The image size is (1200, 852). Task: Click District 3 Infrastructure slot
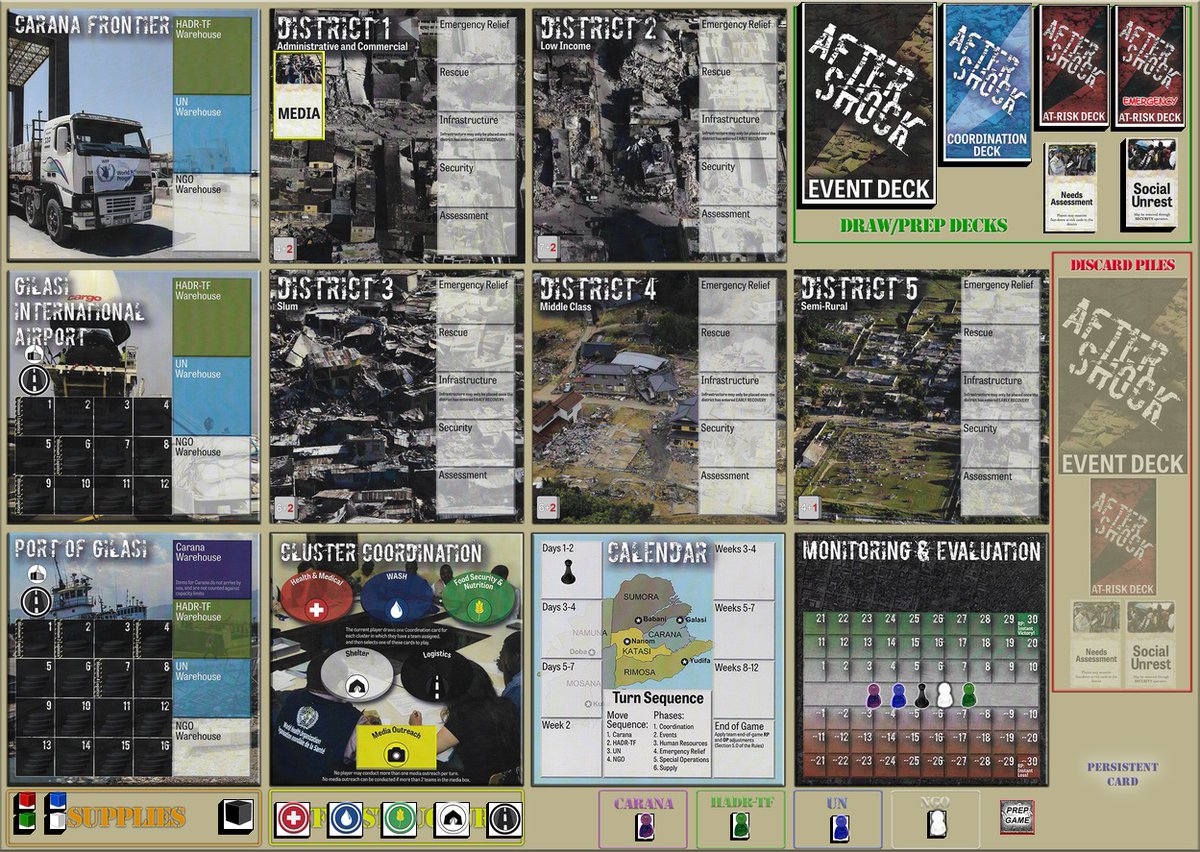tap(478, 394)
